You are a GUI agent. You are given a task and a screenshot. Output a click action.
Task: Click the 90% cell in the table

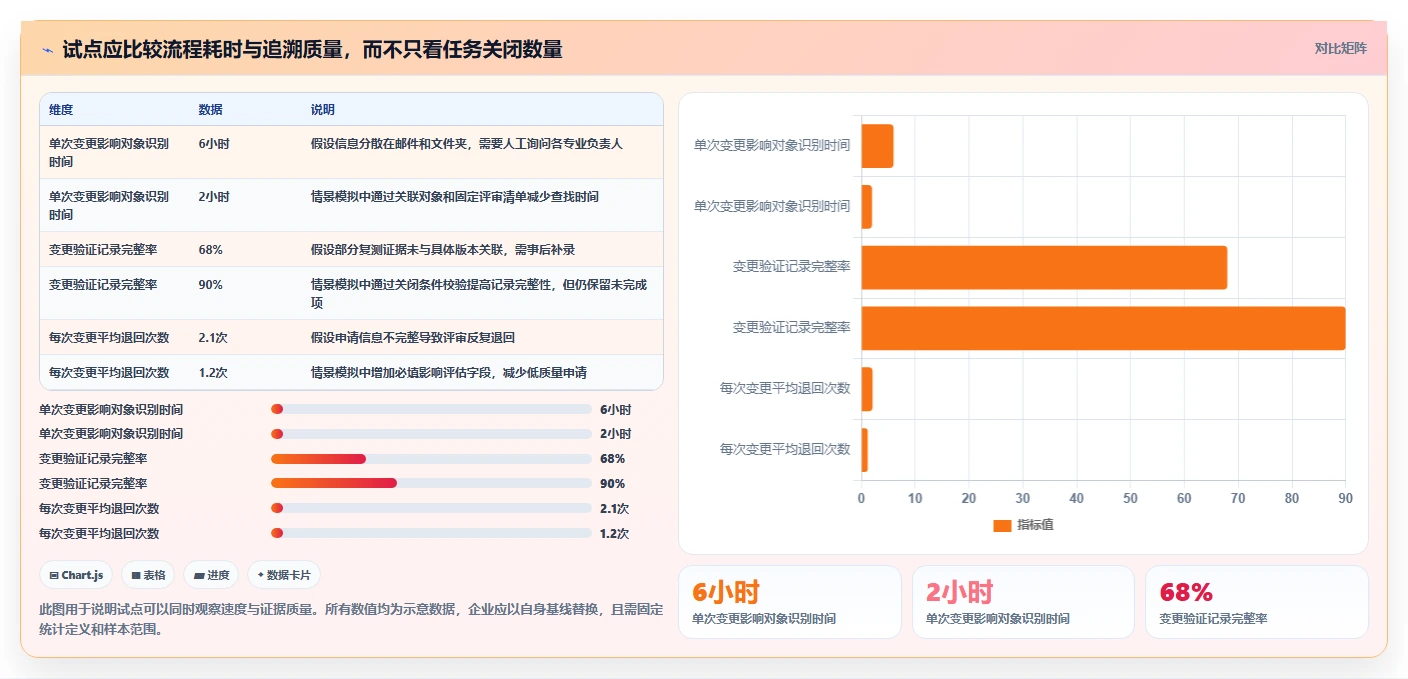(211, 285)
